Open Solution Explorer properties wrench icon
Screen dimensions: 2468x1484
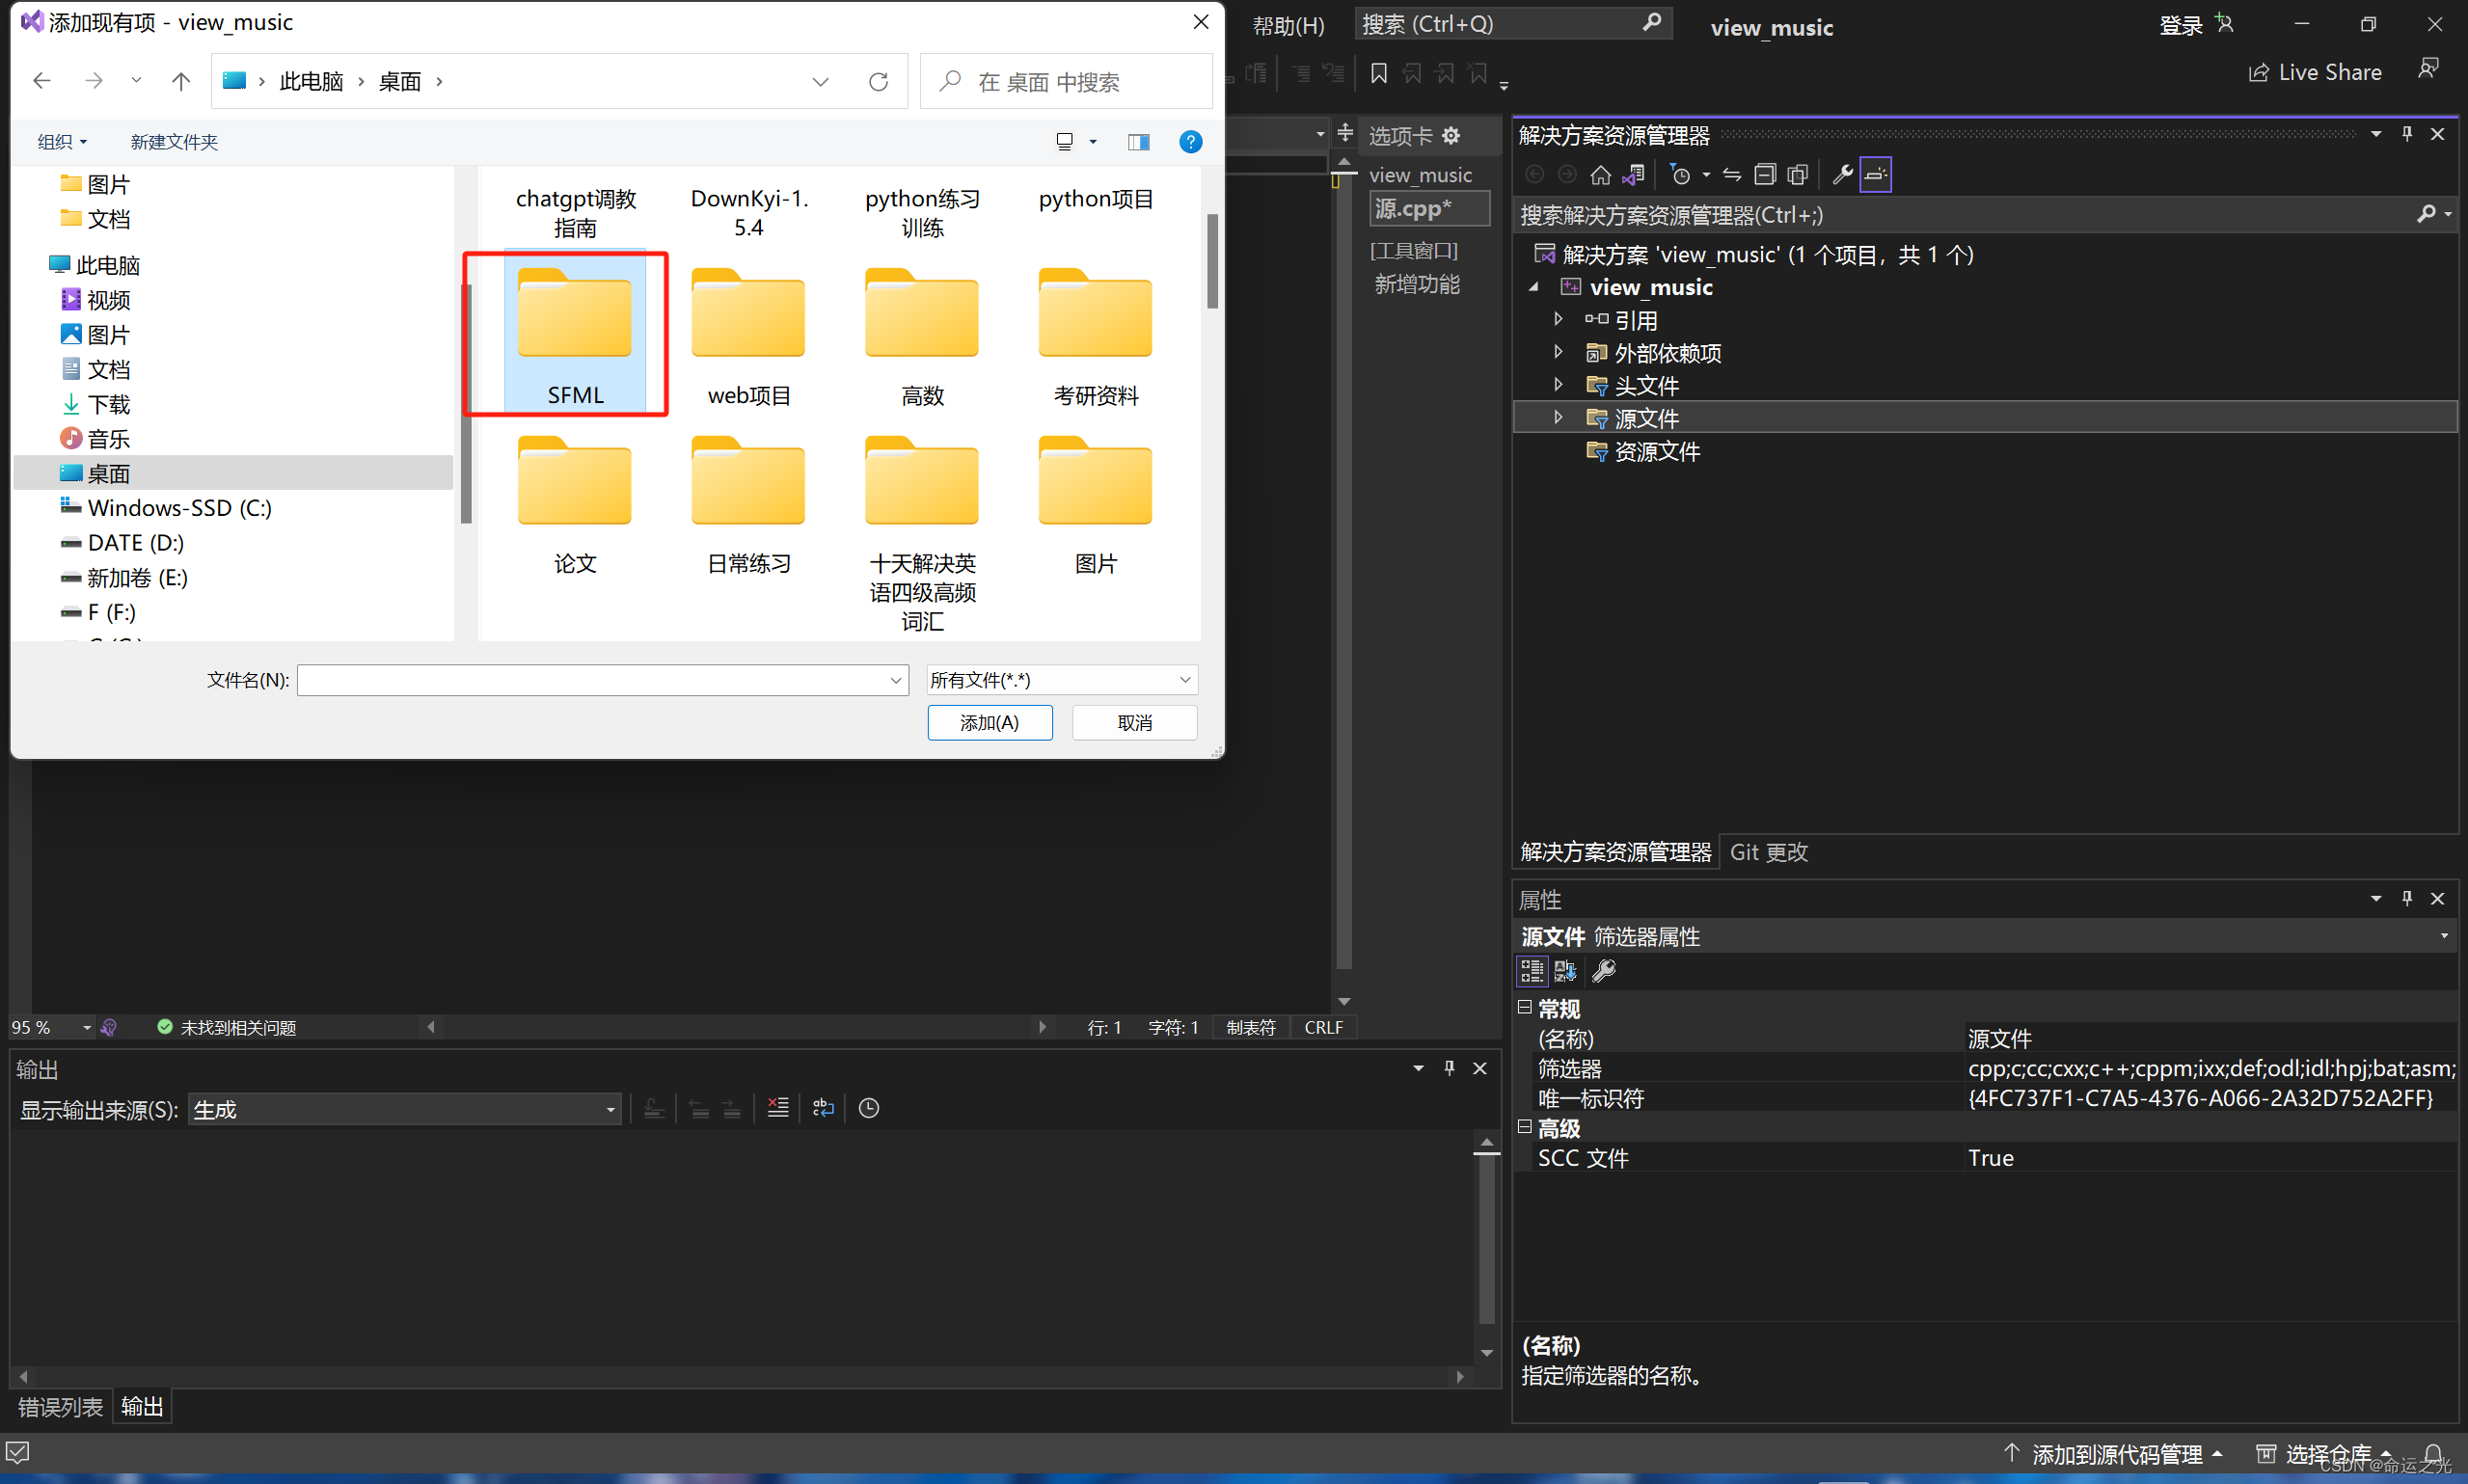tap(1842, 175)
